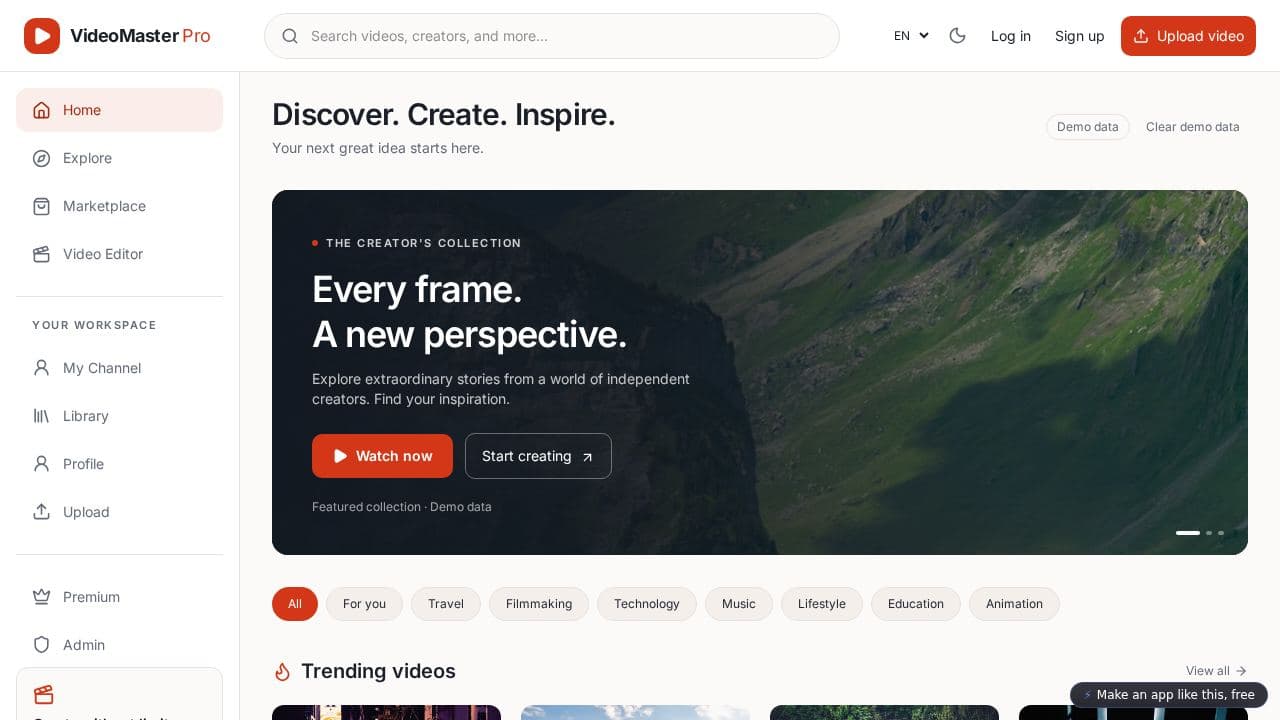
Task: Click the flame icon beside Trending videos
Action: point(282,672)
